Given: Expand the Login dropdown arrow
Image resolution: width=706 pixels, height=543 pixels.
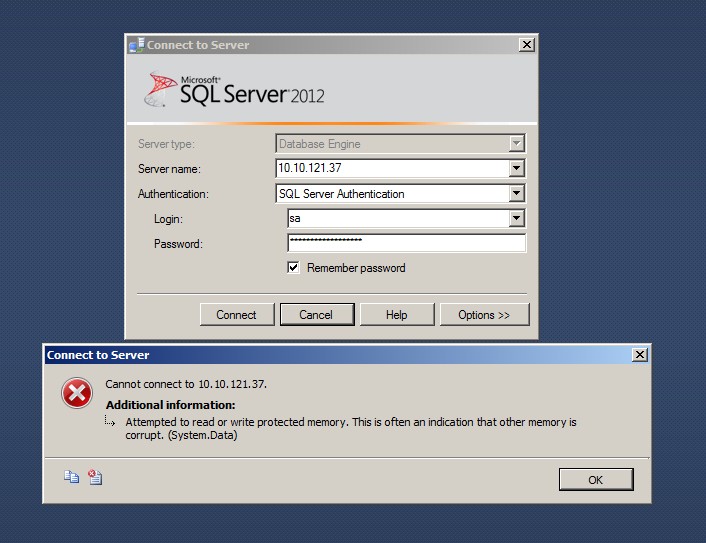Looking at the screenshot, I should pos(516,219).
